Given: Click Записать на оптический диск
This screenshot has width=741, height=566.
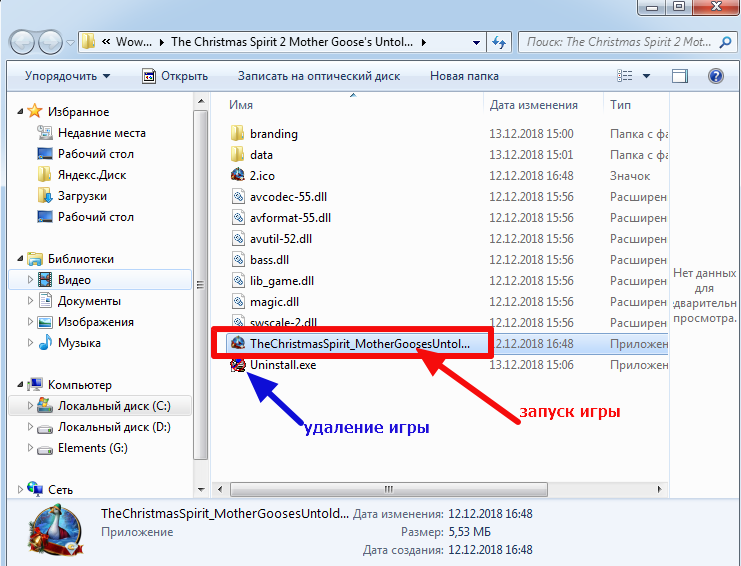Looking at the screenshot, I should click(319, 76).
